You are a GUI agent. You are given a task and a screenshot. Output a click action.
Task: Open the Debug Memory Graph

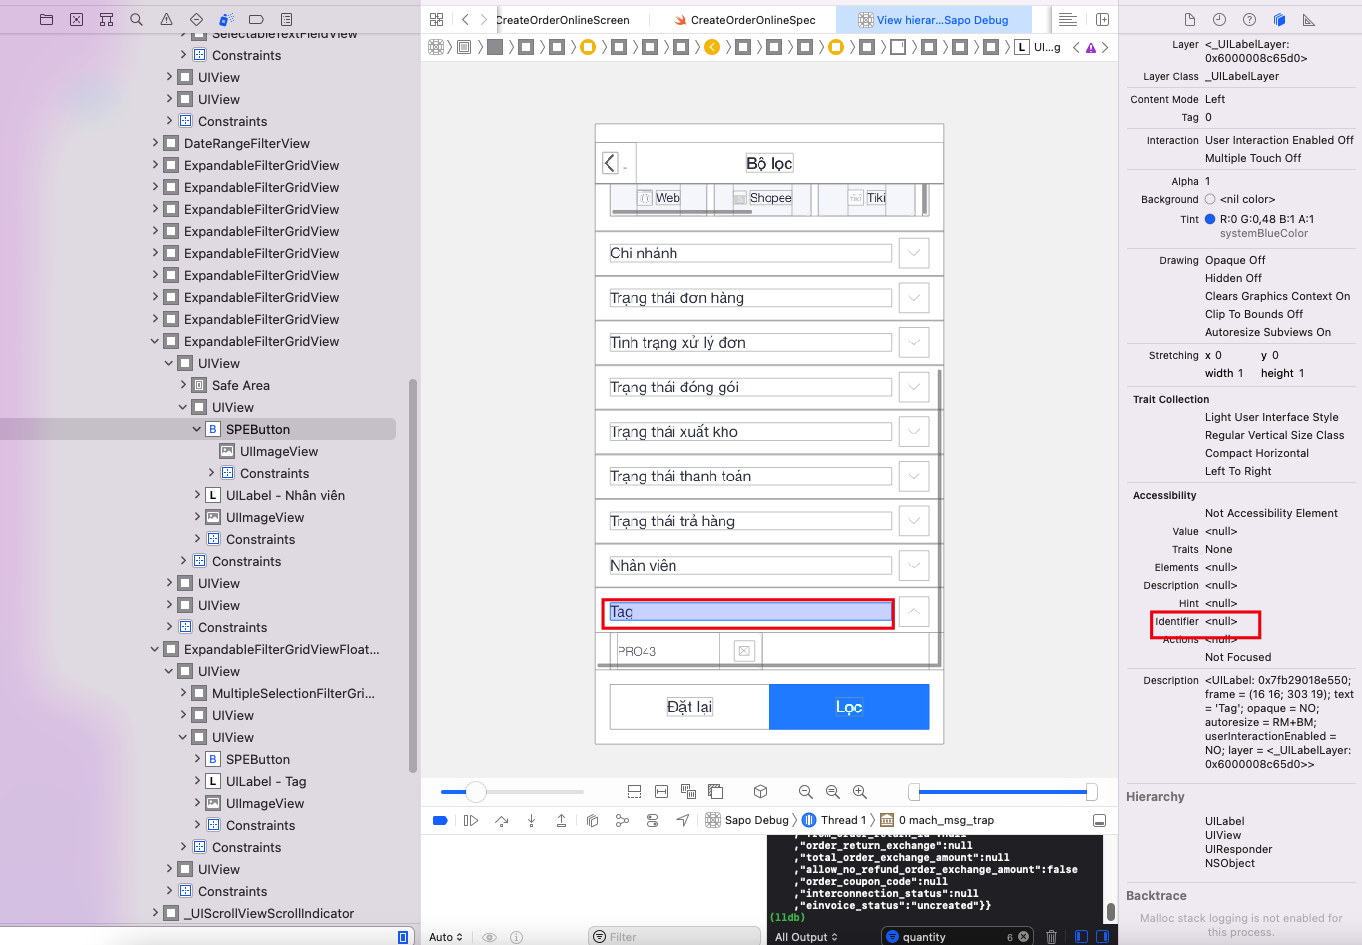coord(622,820)
